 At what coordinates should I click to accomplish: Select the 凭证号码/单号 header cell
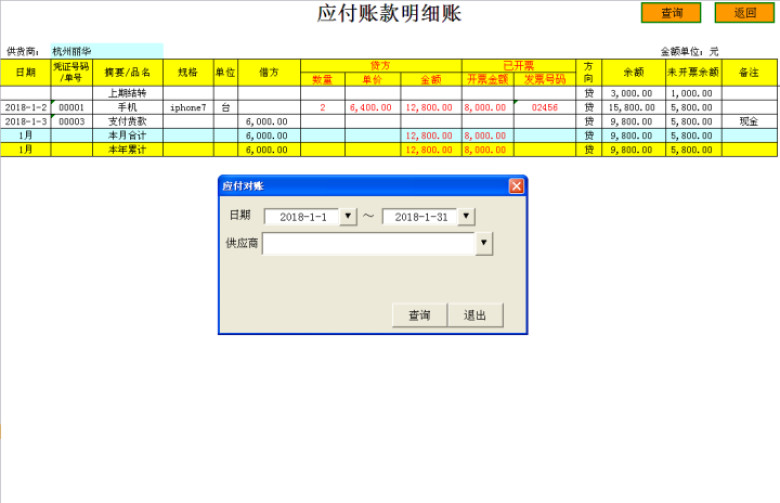(72, 73)
